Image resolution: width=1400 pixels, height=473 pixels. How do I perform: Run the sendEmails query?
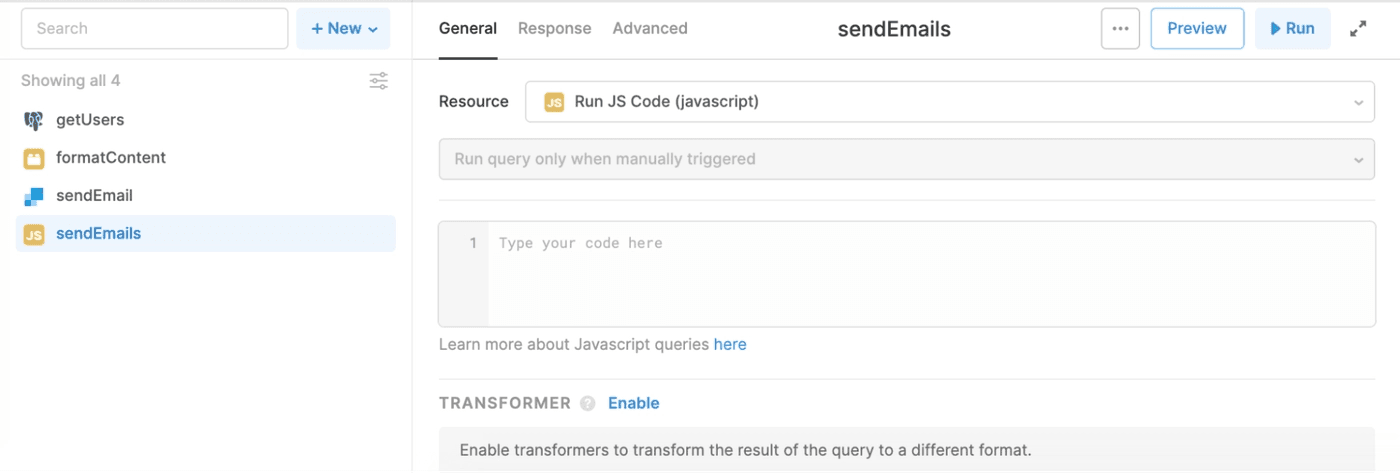point(1292,29)
